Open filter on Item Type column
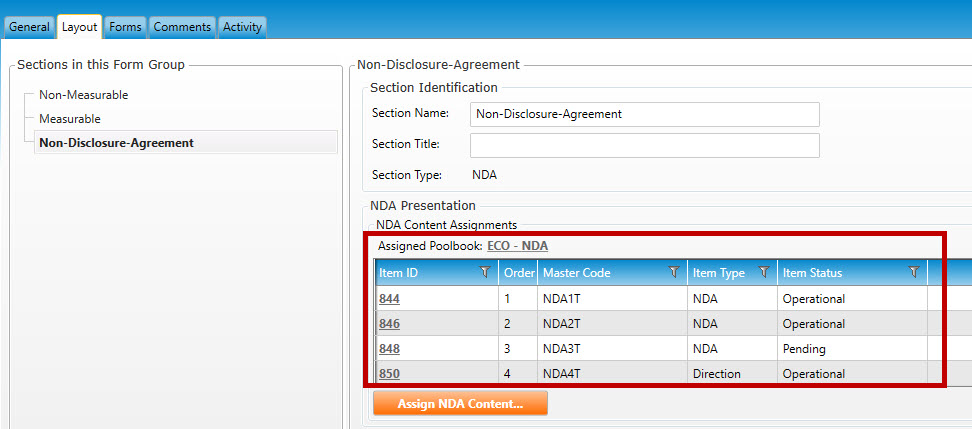This screenshot has width=972, height=429. click(x=764, y=273)
